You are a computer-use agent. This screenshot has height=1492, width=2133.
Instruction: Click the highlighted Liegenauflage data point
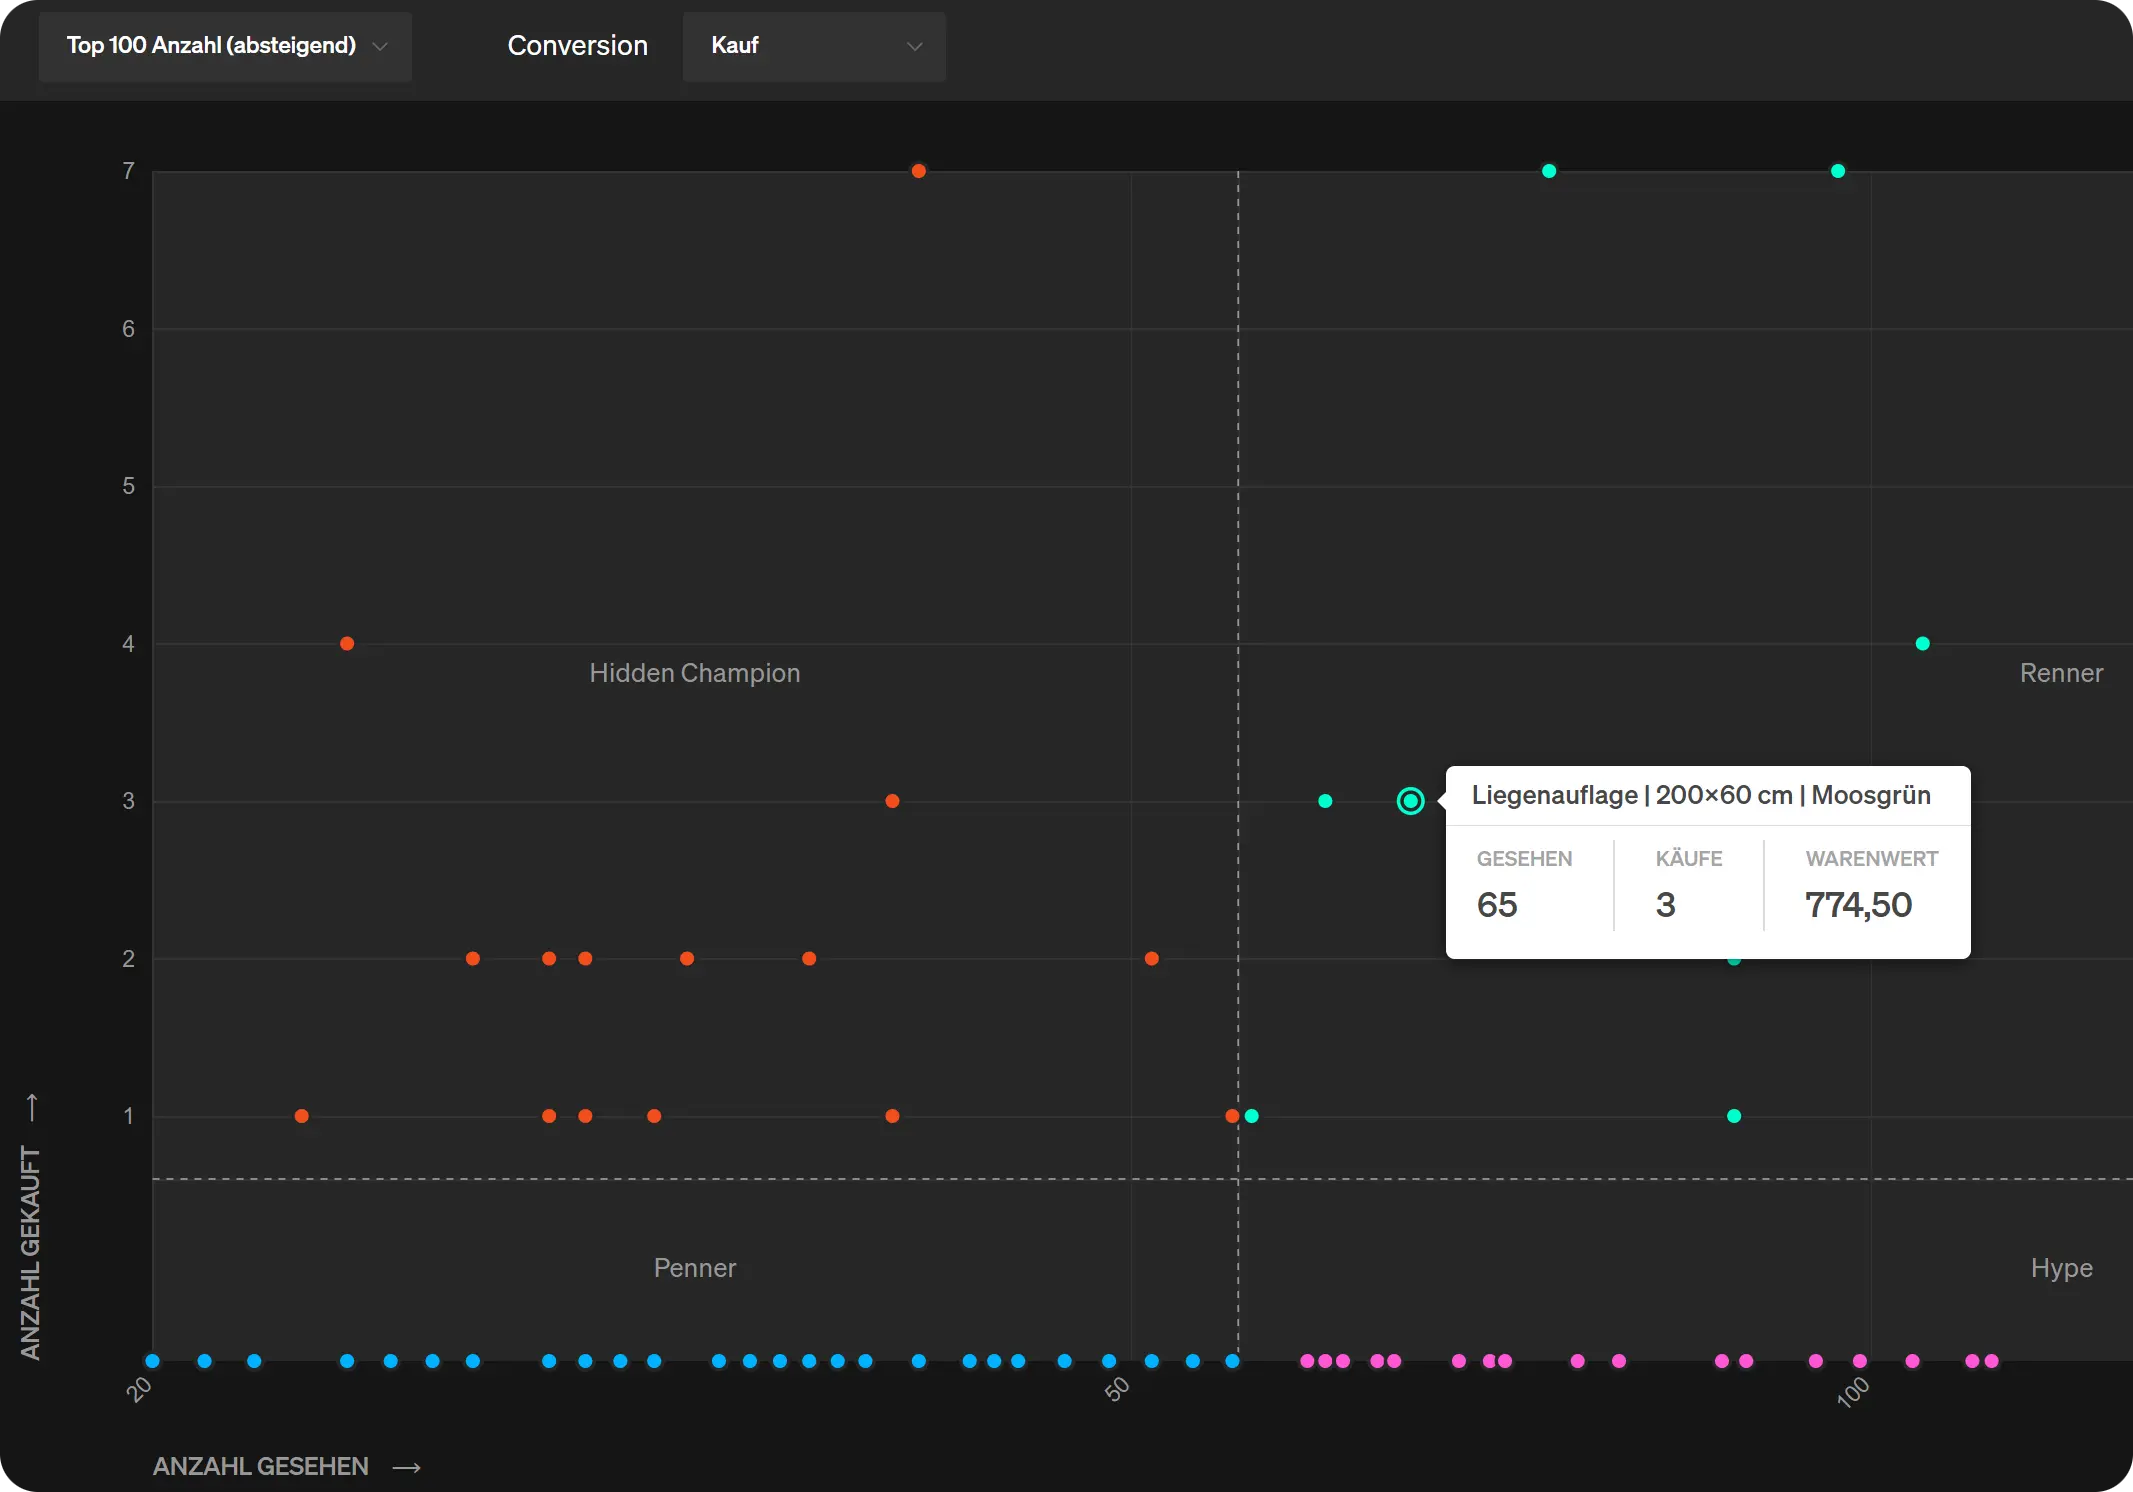[x=1410, y=801]
